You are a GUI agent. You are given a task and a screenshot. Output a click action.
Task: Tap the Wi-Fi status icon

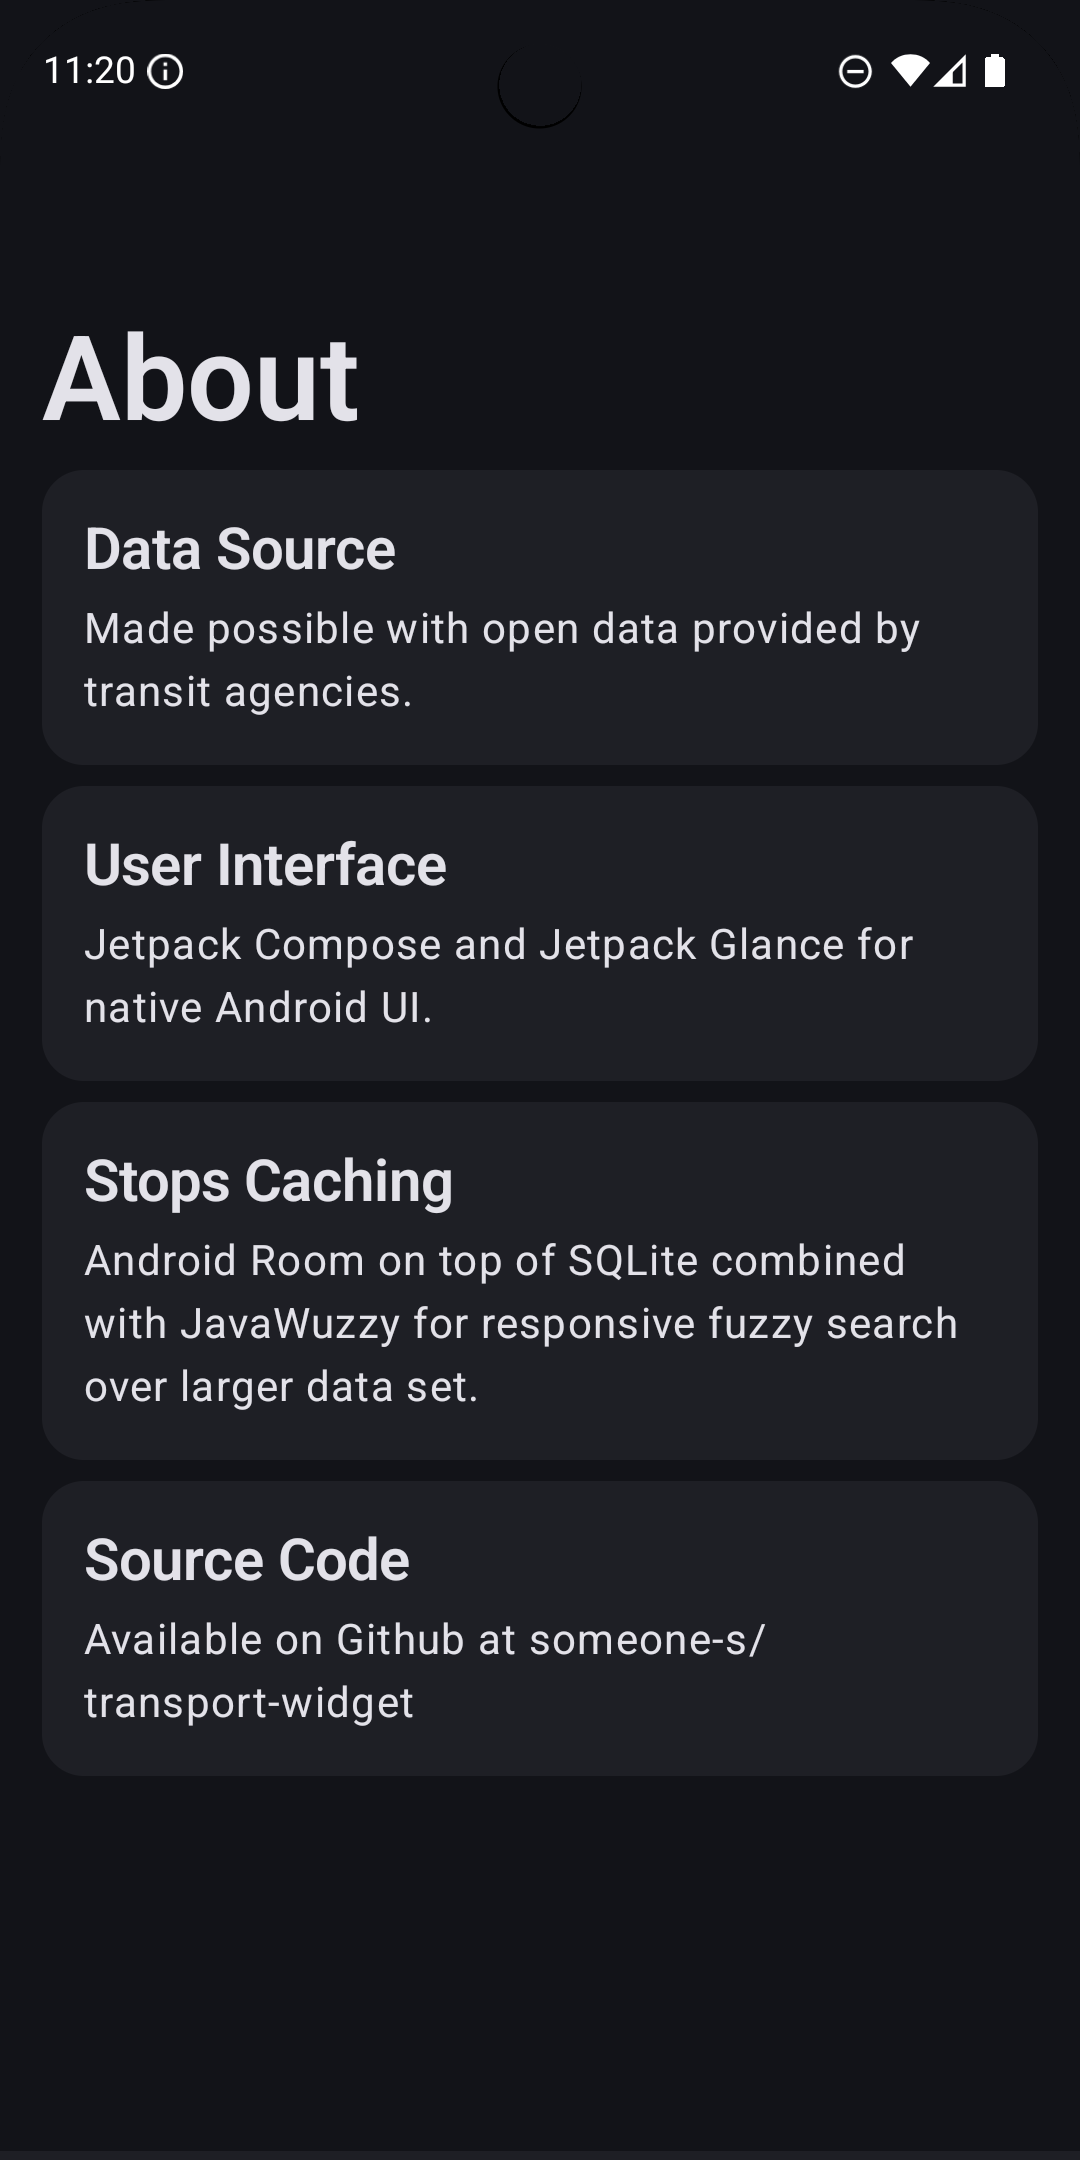[910, 71]
